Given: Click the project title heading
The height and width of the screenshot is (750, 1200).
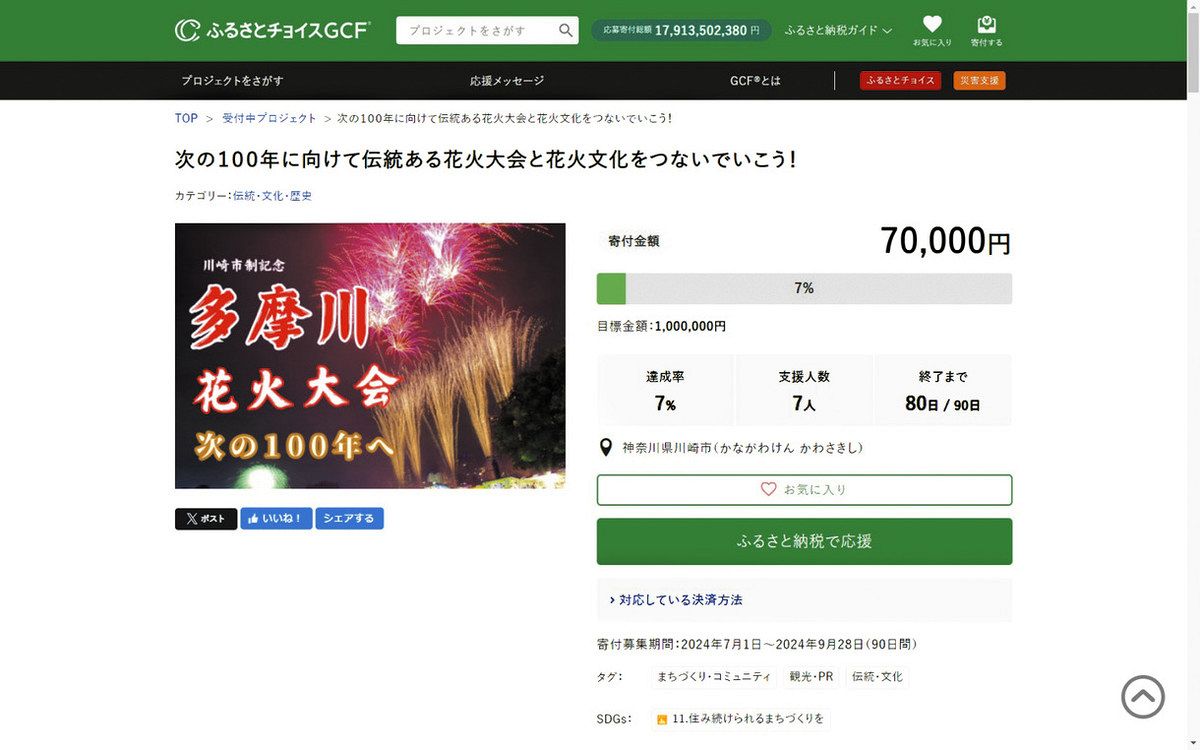Looking at the screenshot, I should pos(486,159).
